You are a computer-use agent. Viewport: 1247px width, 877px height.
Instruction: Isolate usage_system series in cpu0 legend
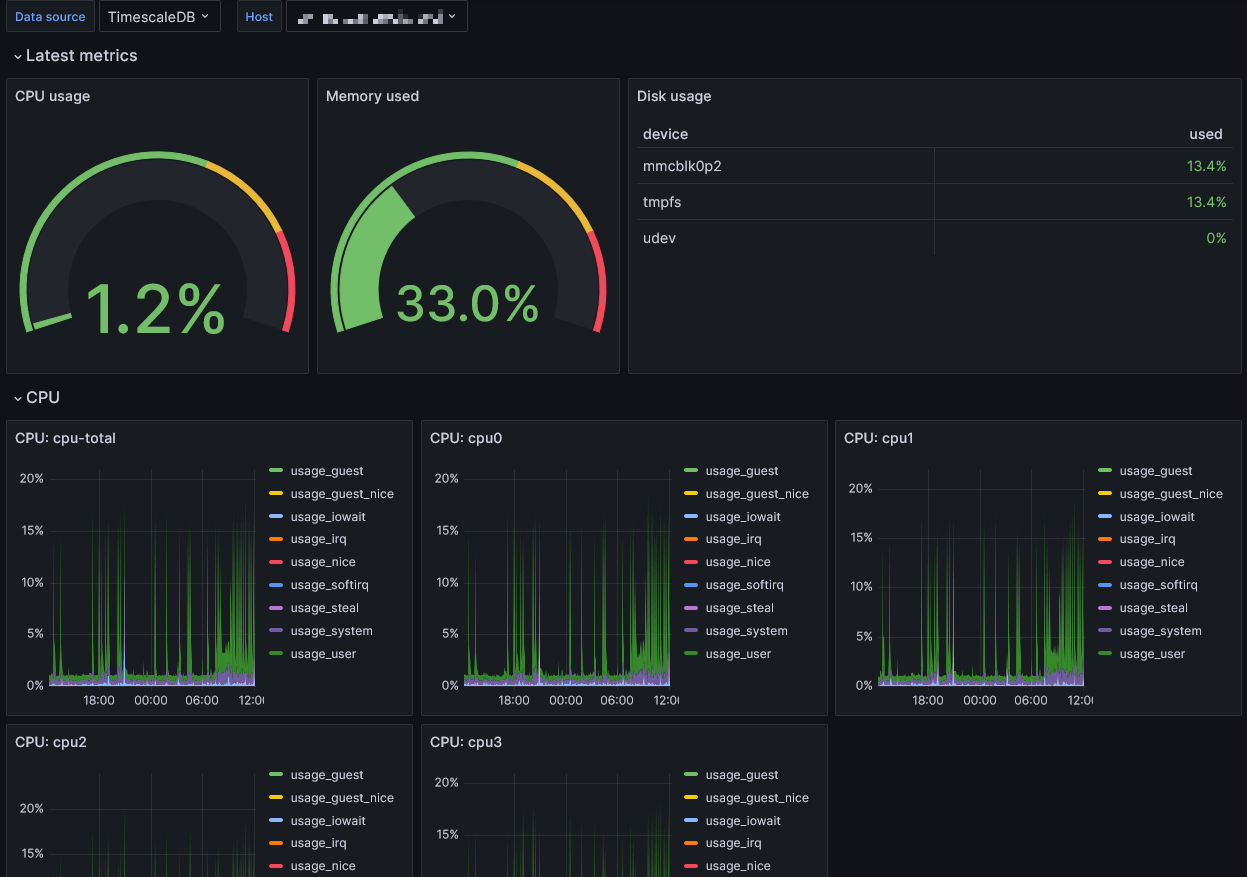[746, 631]
